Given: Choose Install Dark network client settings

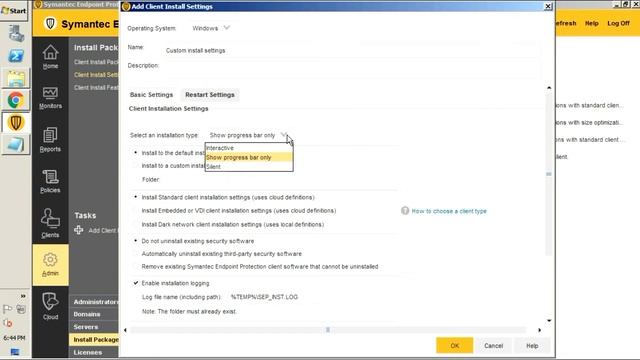Looking at the screenshot, I should coord(136,224).
